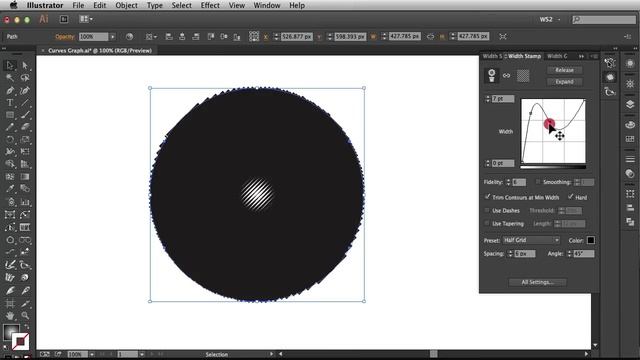The image size is (640, 360).
Task: Open the Window menu
Action: [x=267, y=5]
